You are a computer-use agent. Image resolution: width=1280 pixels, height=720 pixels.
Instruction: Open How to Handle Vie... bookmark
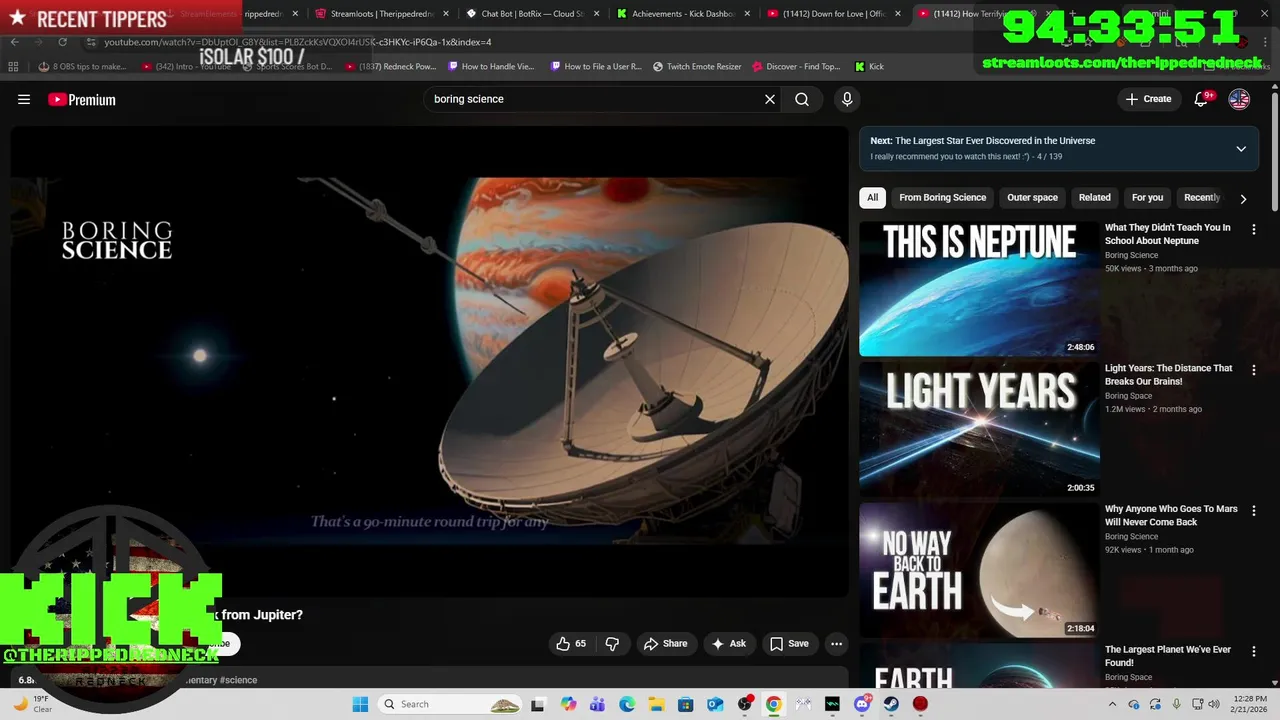click(x=491, y=67)
